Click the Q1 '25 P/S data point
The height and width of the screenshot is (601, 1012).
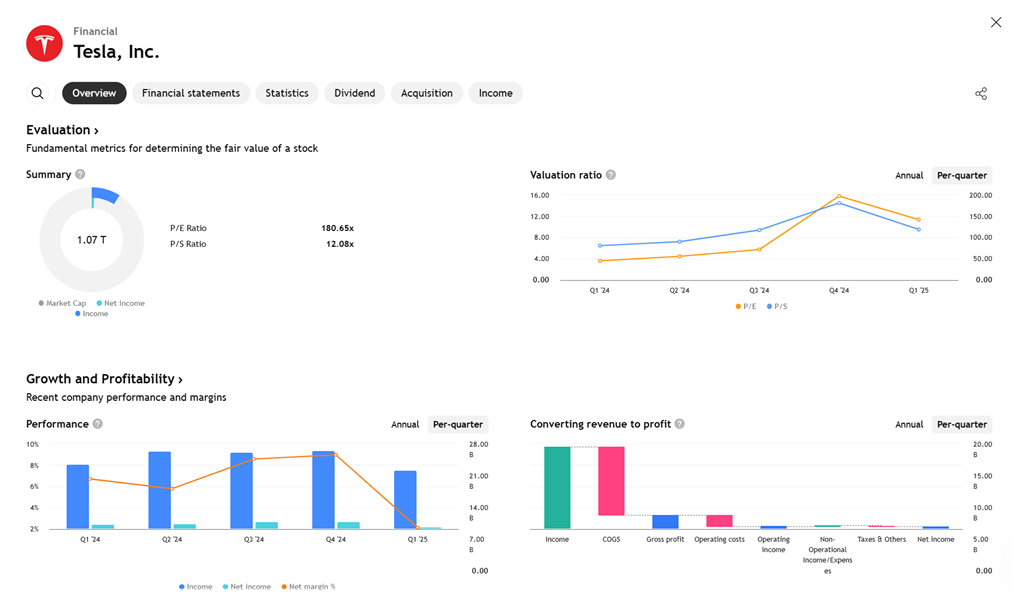(x=919, y=229)
